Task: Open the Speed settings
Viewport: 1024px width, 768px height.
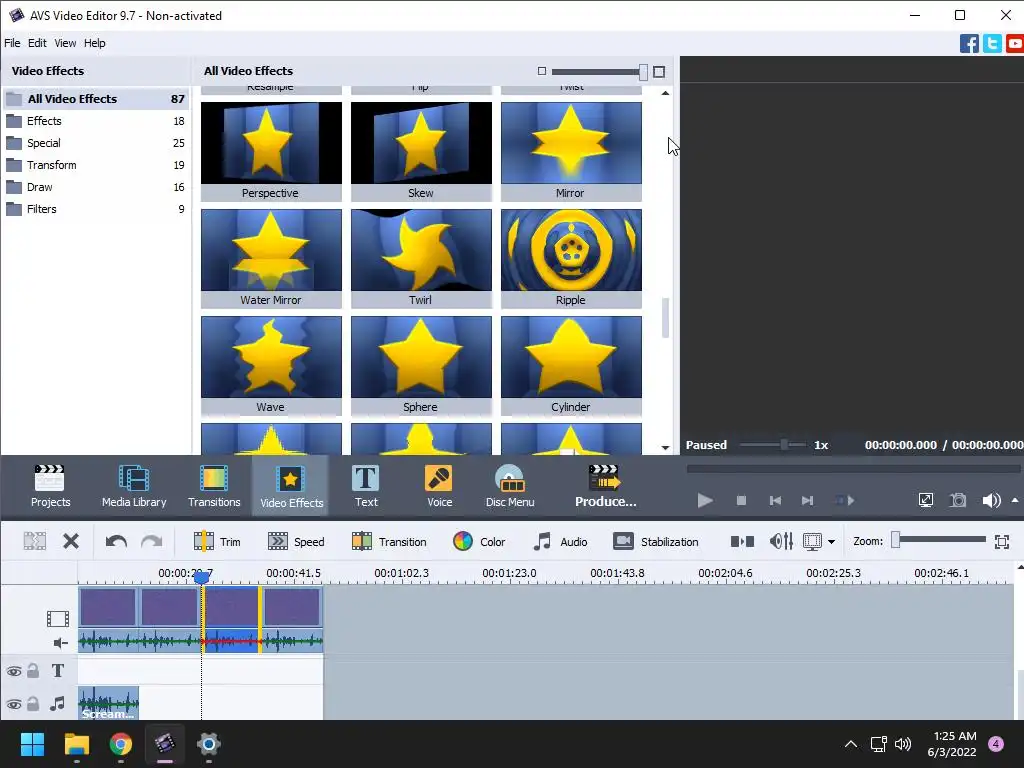Action: [296, 541]
